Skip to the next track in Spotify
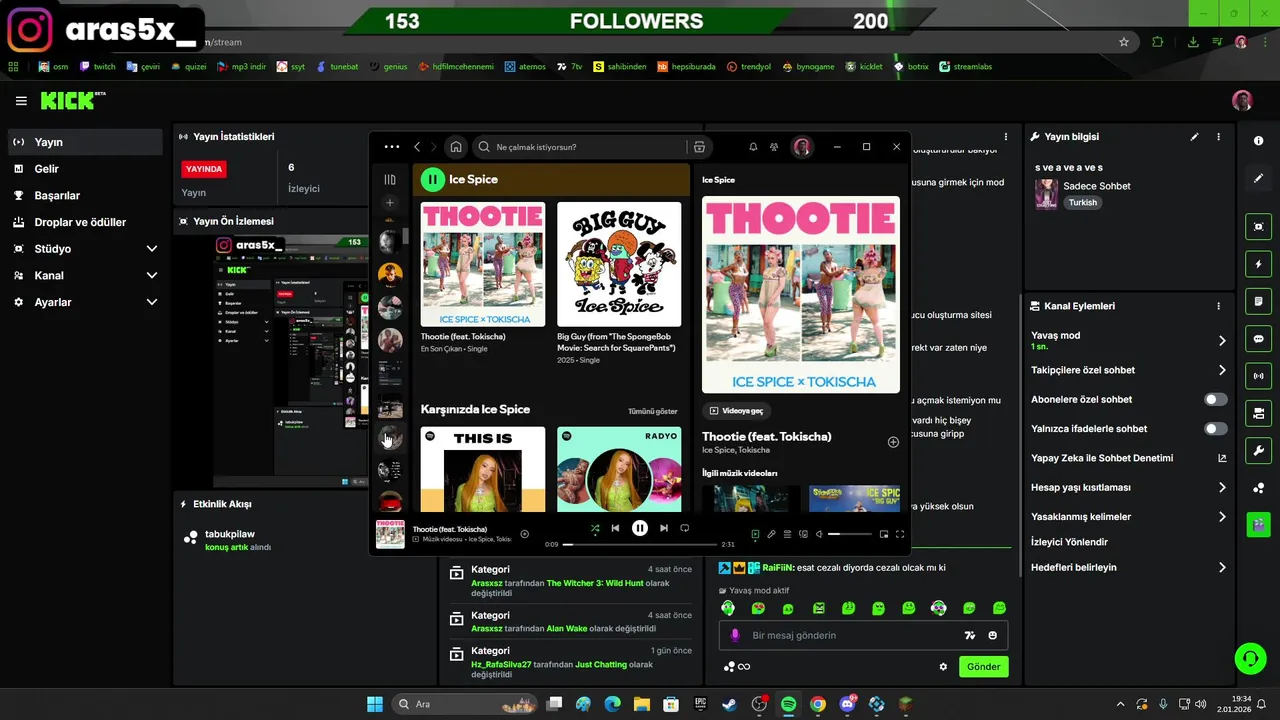 tap(663, 528)
